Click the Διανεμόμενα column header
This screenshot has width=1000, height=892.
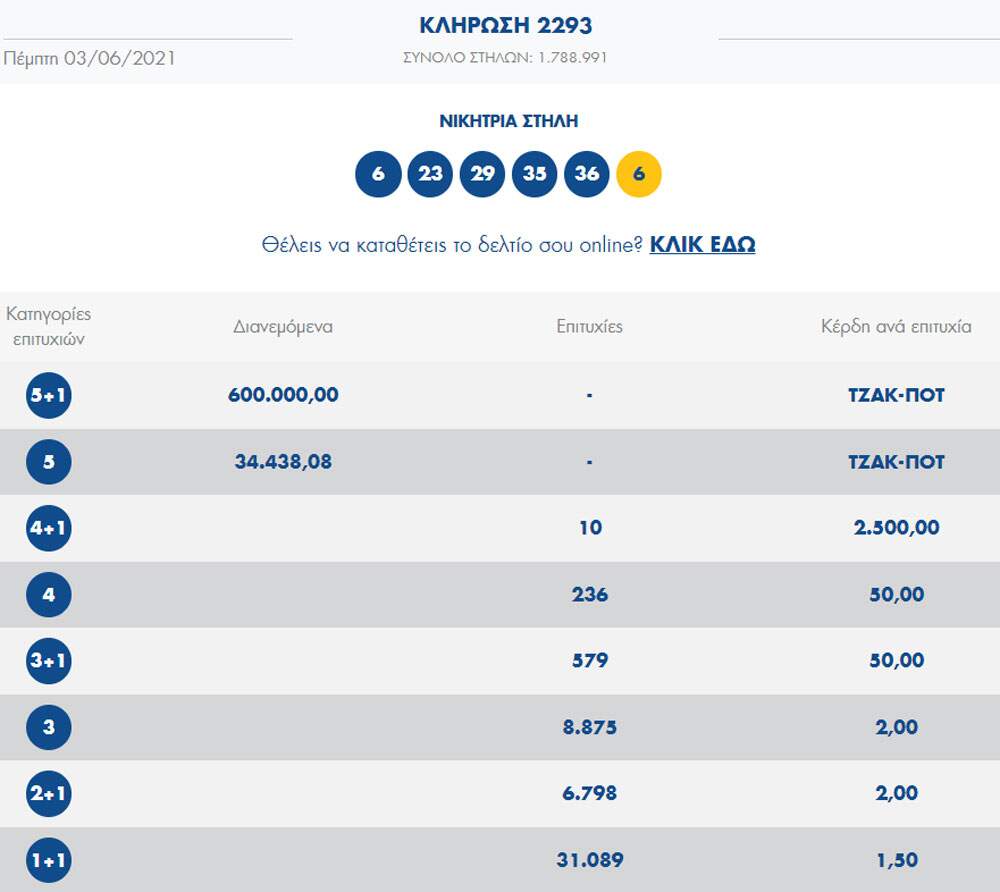coord(283,327)
